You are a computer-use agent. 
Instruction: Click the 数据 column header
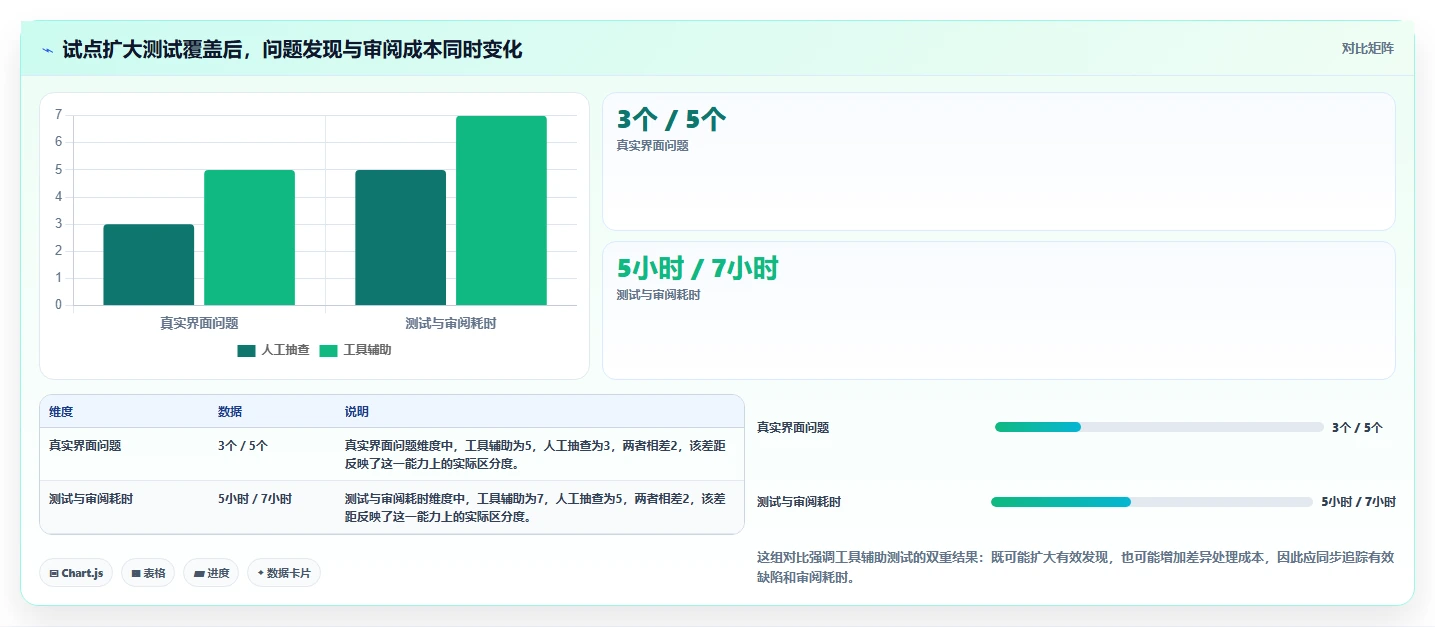click(x=230, y=412)
